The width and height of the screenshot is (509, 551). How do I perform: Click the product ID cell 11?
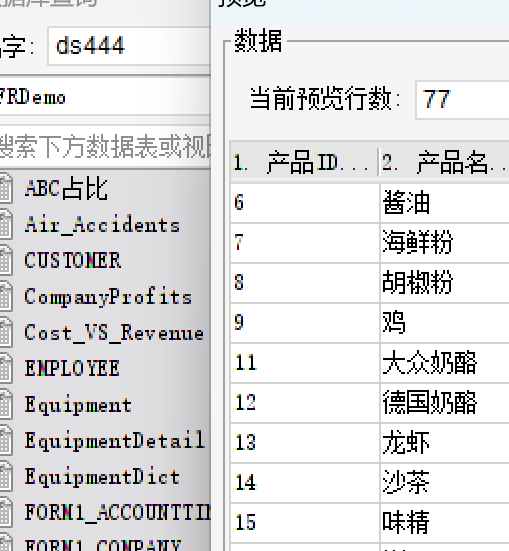305,363
